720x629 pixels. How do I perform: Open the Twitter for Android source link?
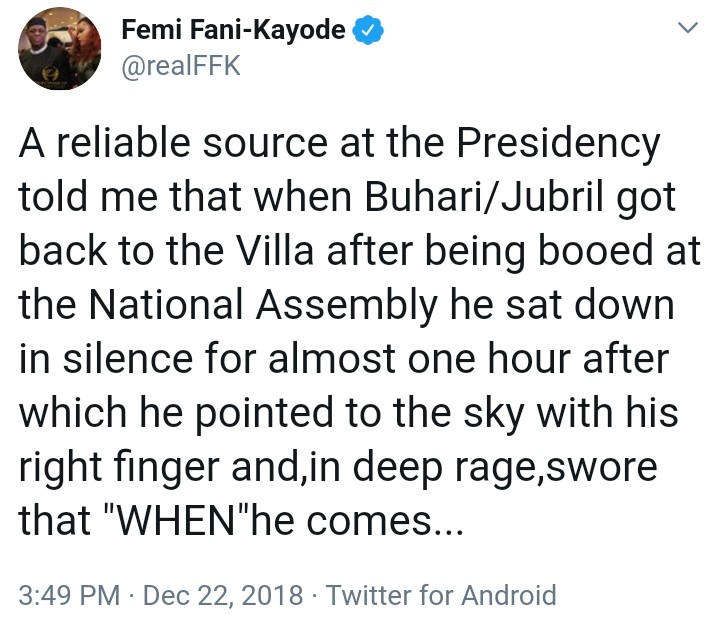click(x=441, y=596)
